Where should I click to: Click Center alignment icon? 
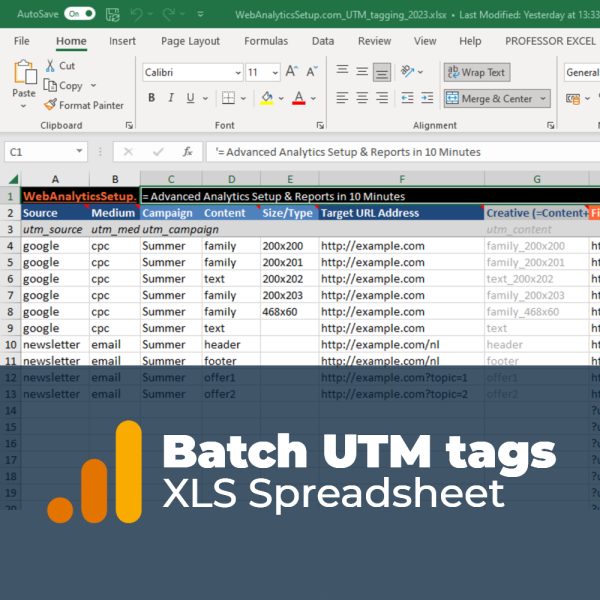coord(362,98)
